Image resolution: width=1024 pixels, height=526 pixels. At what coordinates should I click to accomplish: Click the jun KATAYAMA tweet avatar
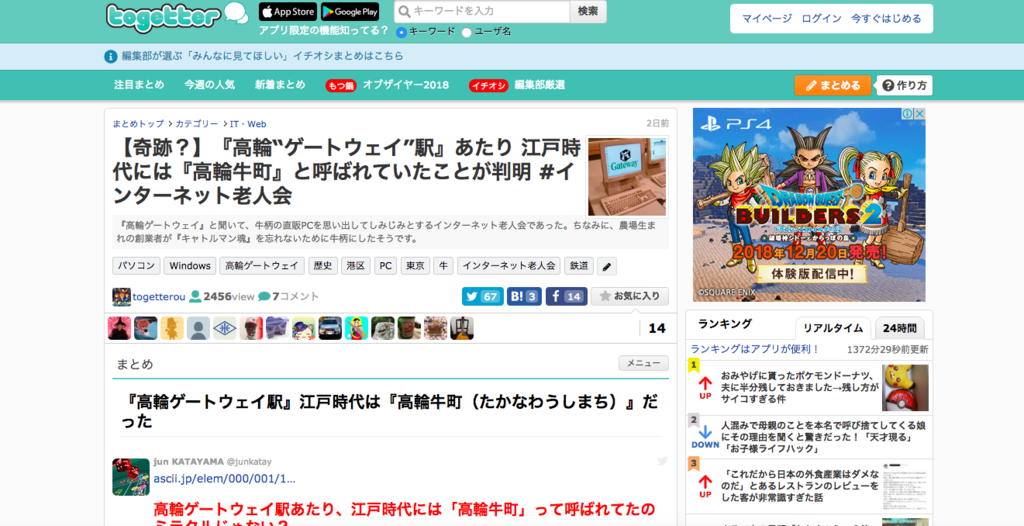(131, 476)
